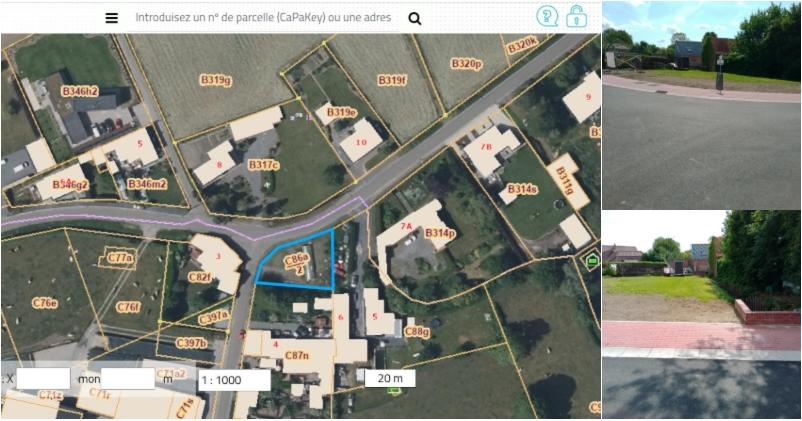Select parcel C87n on the map
This screenshot has height=421, width=802.
point(297,354)
